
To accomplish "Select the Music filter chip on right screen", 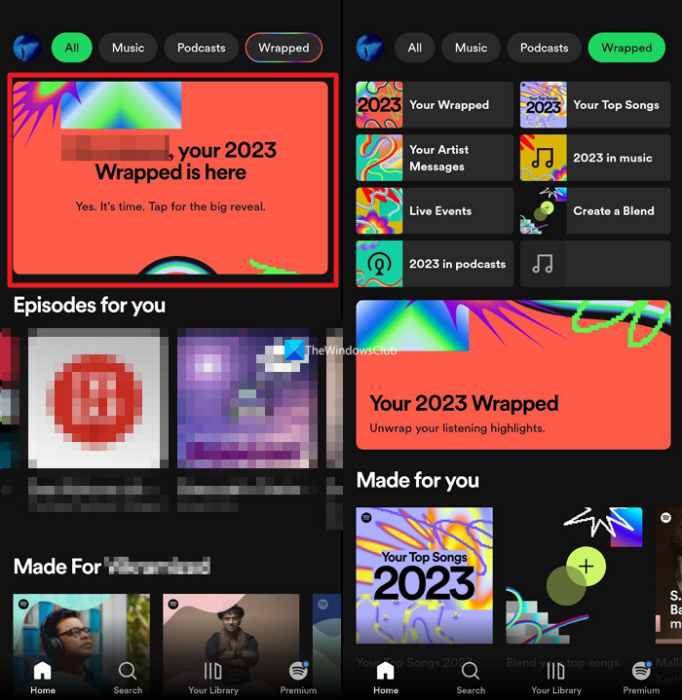I will coord(471,47).
